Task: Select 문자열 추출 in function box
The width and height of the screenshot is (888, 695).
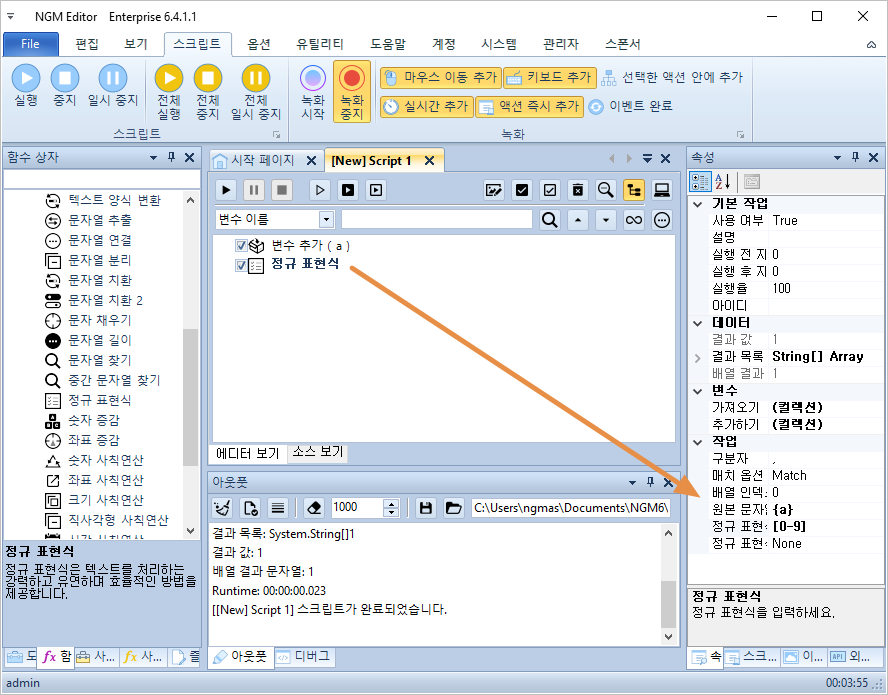Action: (100, 220)
